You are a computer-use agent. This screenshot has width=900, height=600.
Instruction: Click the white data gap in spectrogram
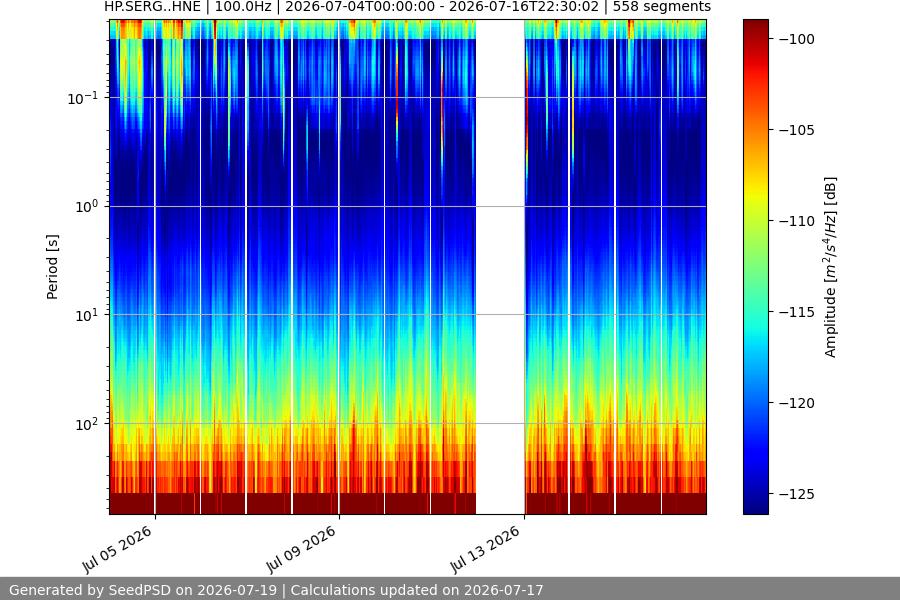click(500, 267)
